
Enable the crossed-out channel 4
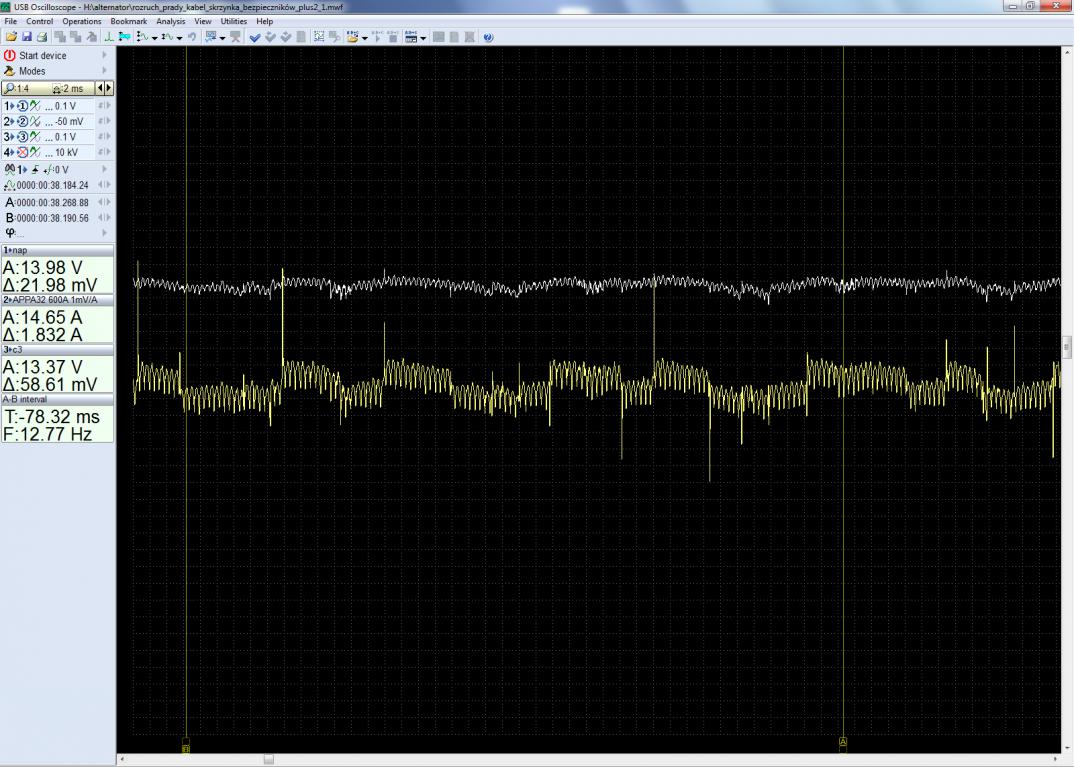click(x=20, y=152)
